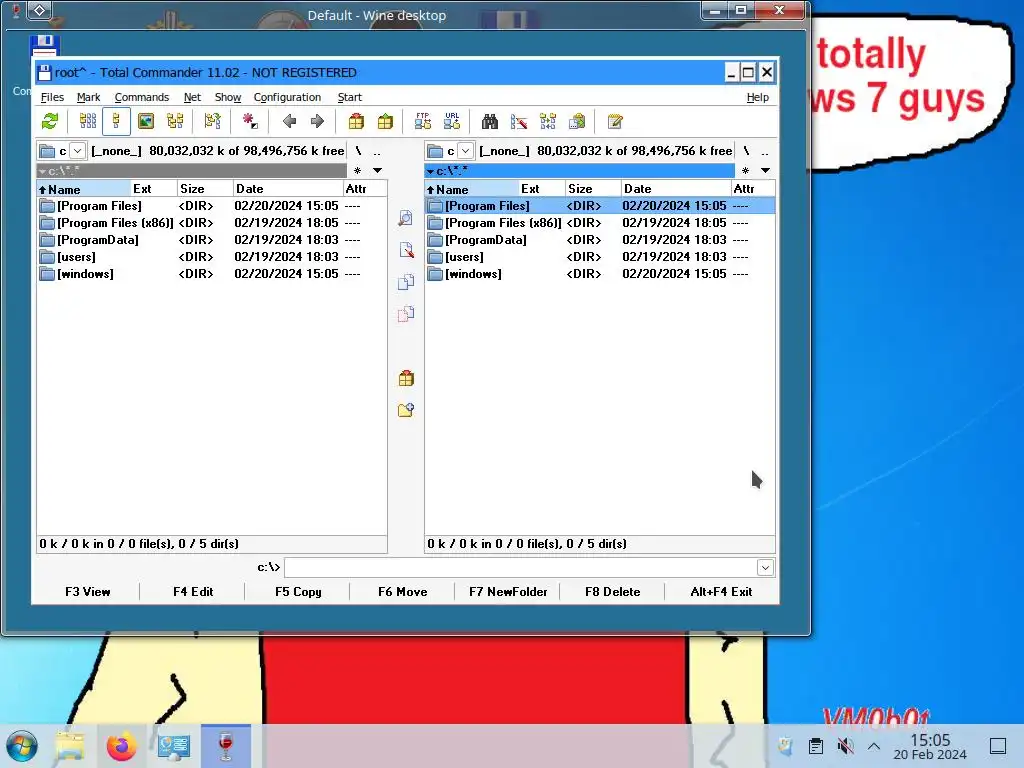Open the Start menu item in menubar
Screen dimensions: 1024x768
349,97
